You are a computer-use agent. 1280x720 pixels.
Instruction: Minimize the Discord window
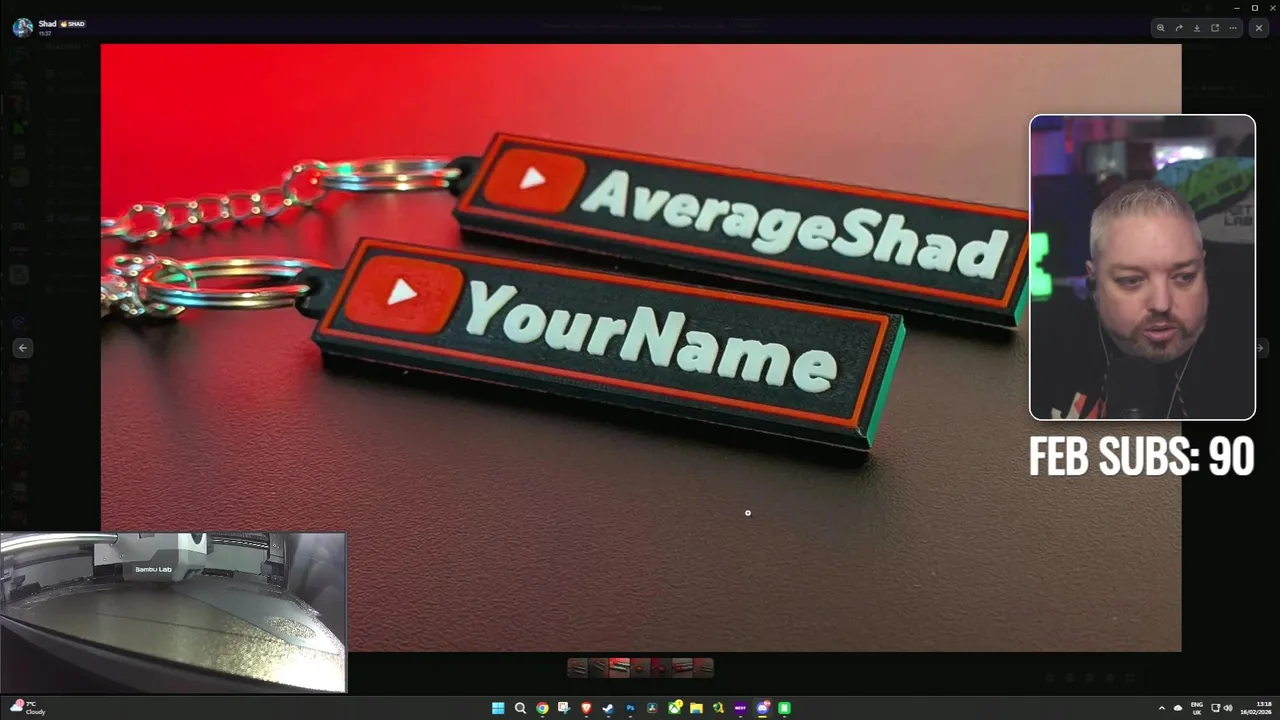1237,7
